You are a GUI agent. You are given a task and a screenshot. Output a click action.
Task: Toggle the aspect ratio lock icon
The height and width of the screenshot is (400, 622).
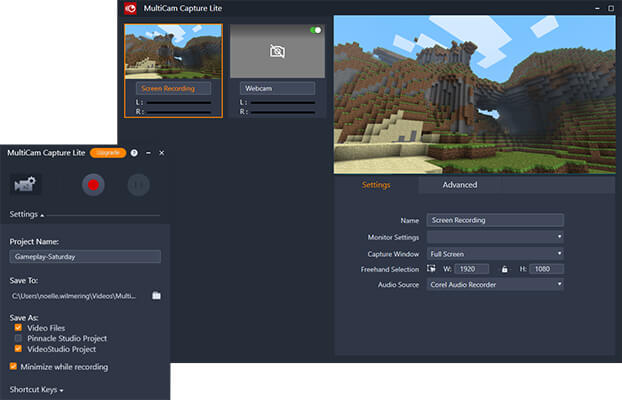tap(504, 269)
